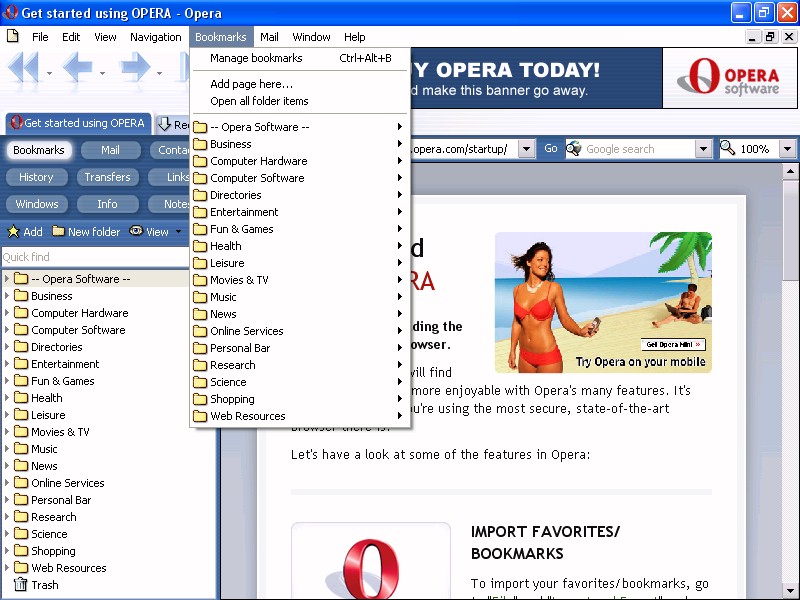Viewport: 800px width, 600px height.
Task: Open Computer Software submenu in Bookmarks menu
Action: point(300,178)
